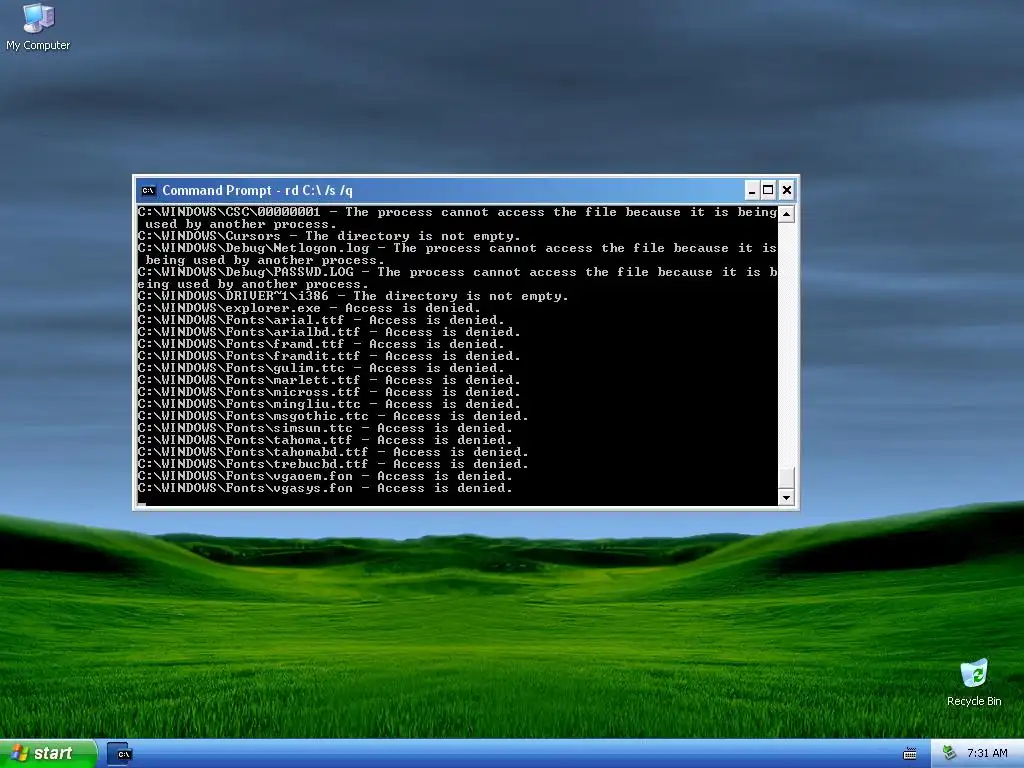Click the 'Command Prompt - rd C:\ /s /q' title

257,191
